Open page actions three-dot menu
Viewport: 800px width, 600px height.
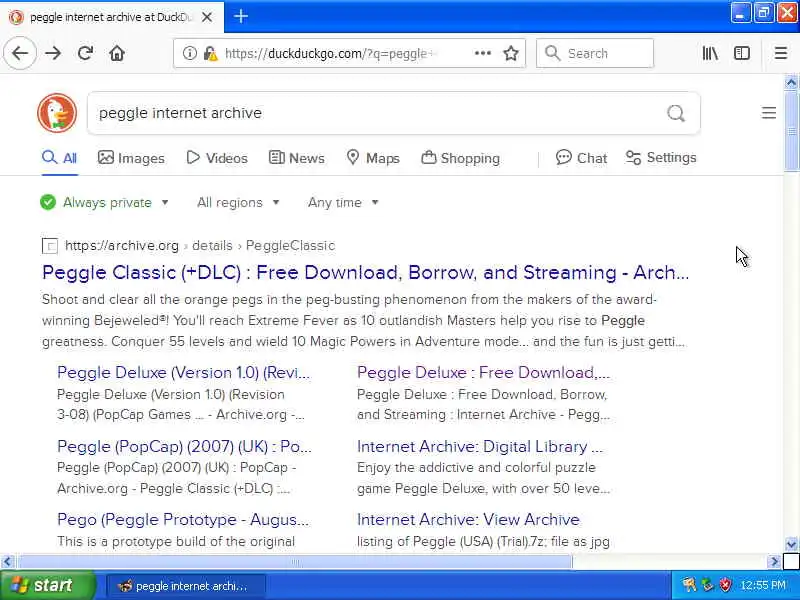pos(483,53)
